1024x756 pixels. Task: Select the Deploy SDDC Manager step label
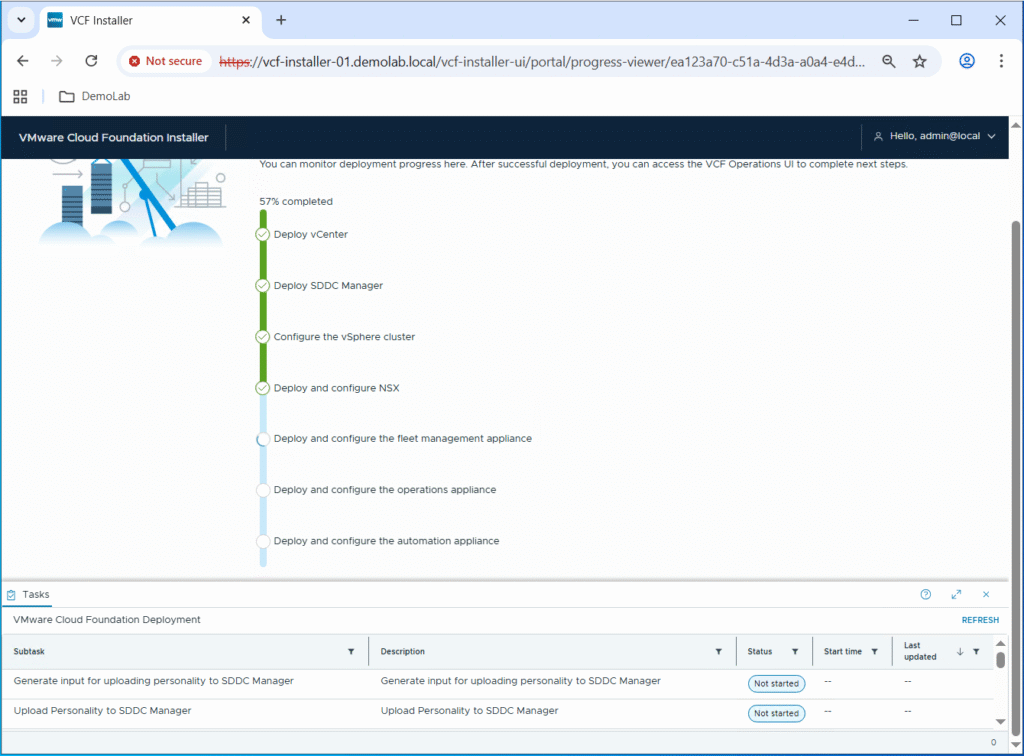328,285
